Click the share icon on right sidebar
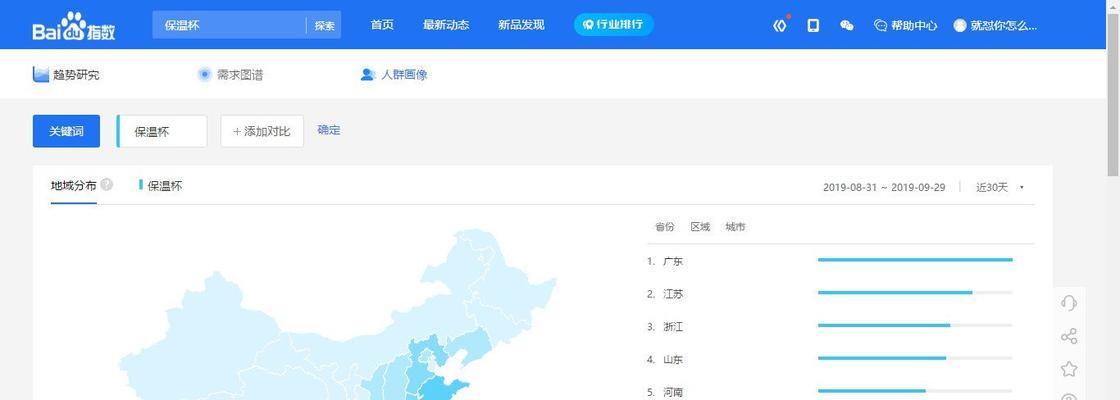1120x400 pixels. click(x=1068, y=336)
